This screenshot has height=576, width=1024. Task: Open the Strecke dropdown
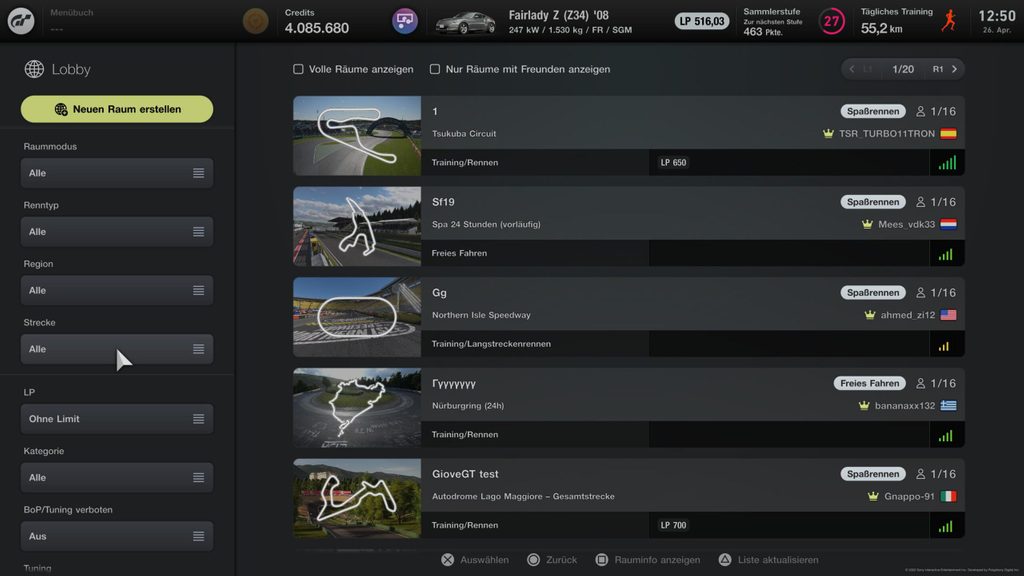(117, 349)
